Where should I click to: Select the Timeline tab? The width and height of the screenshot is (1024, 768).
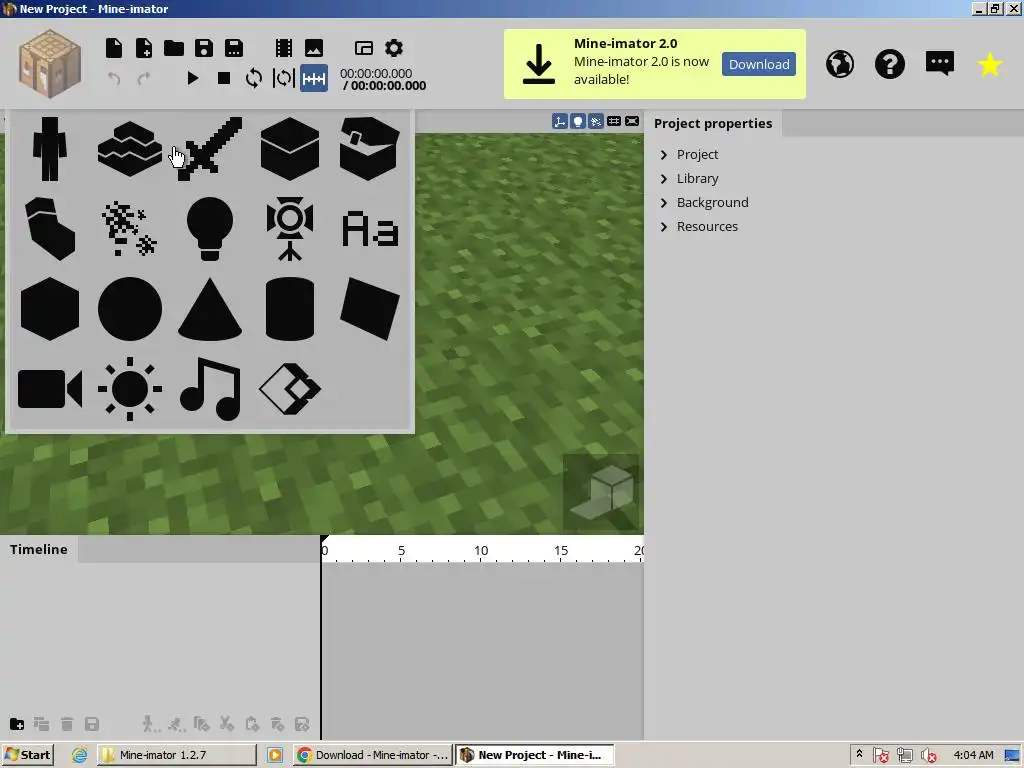(39, 549)
